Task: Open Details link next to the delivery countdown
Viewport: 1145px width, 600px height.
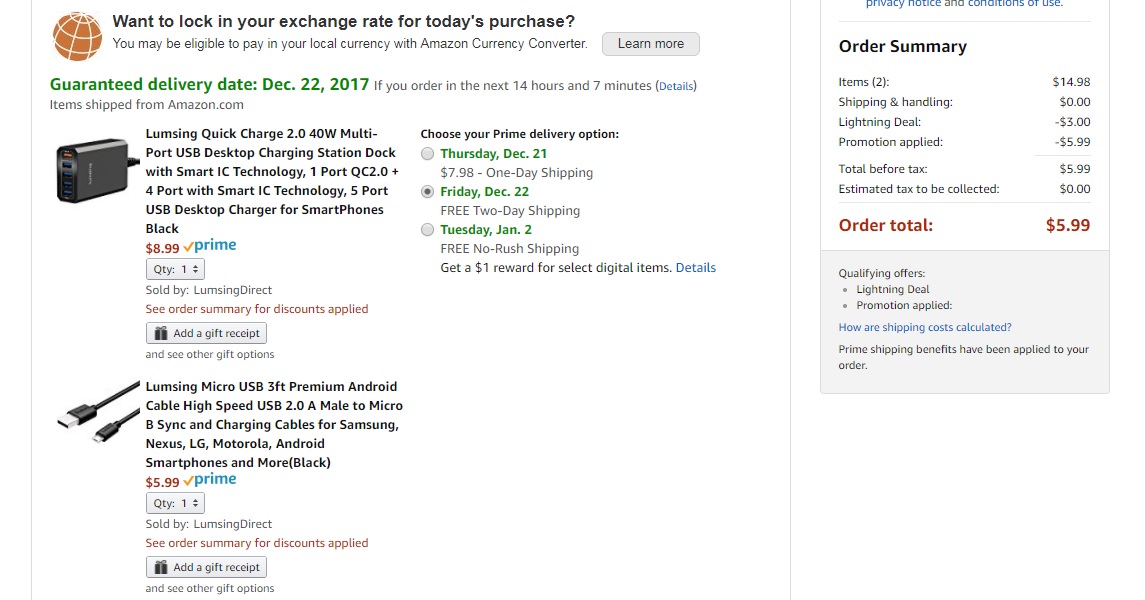Action: [676, 86]
